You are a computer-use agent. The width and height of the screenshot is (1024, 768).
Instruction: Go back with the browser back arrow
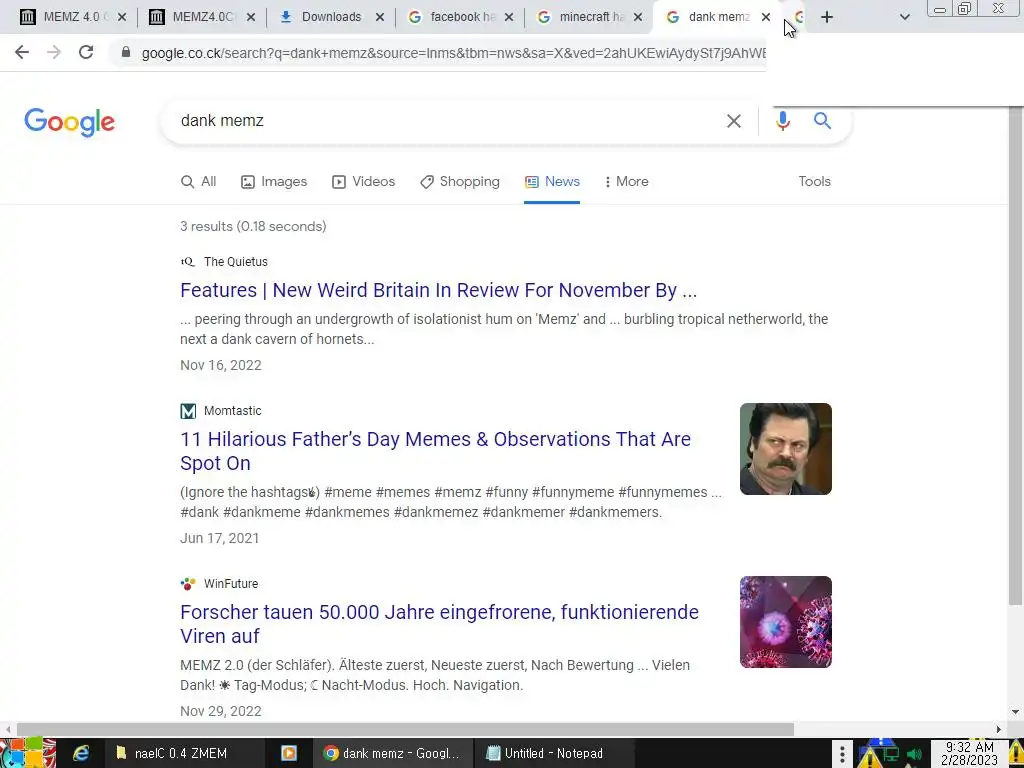coord(22,52)
